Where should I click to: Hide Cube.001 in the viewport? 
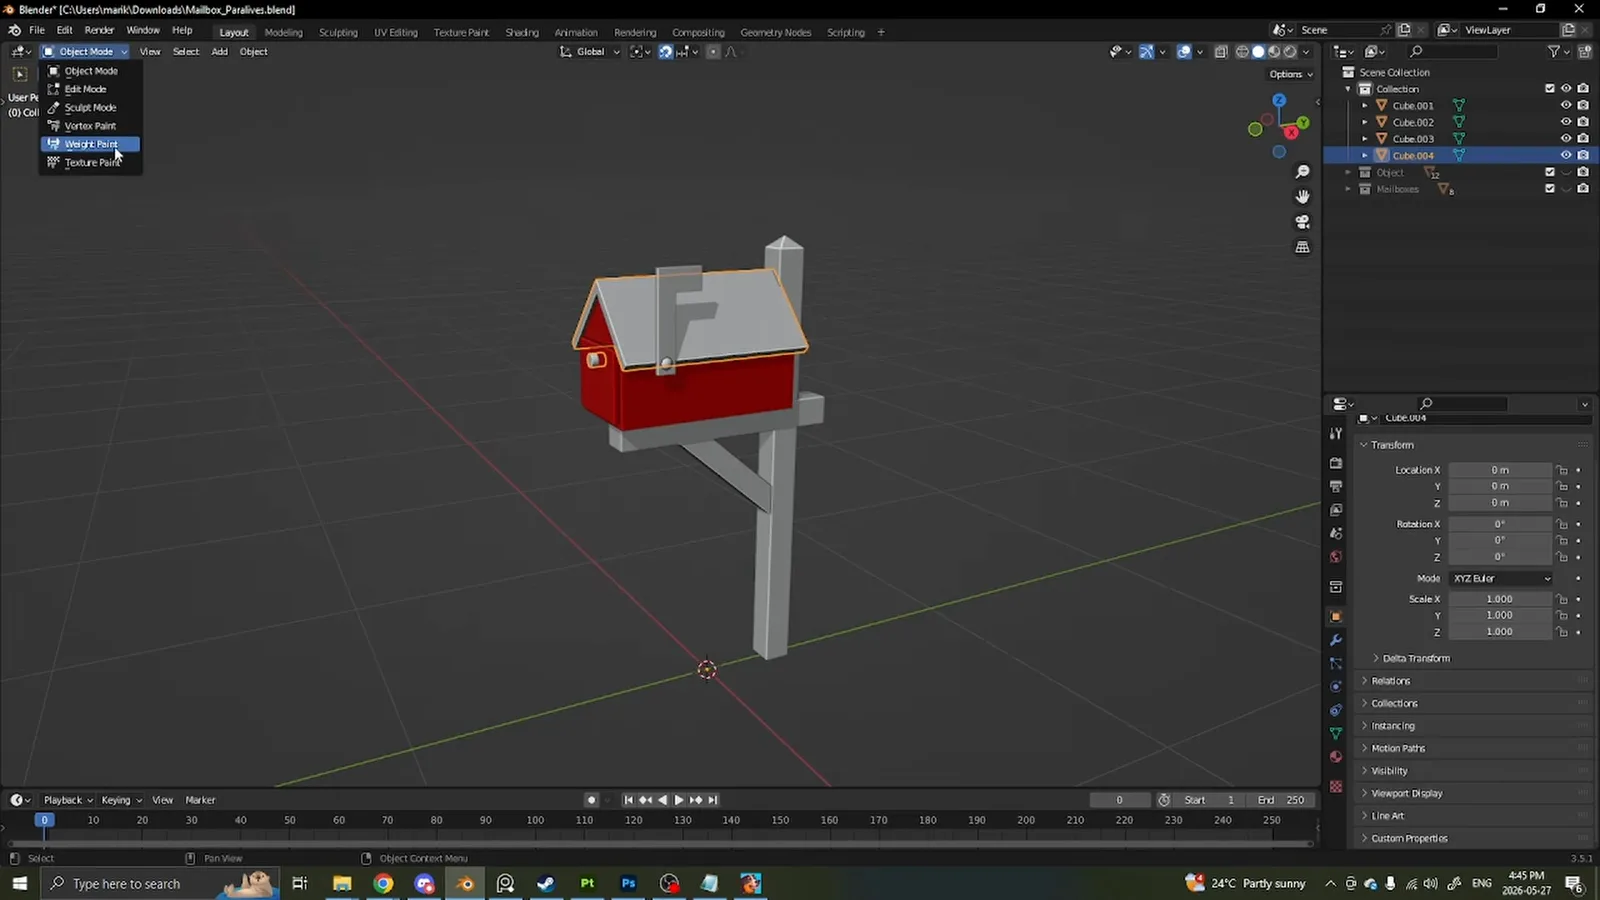pos(1566,105)
